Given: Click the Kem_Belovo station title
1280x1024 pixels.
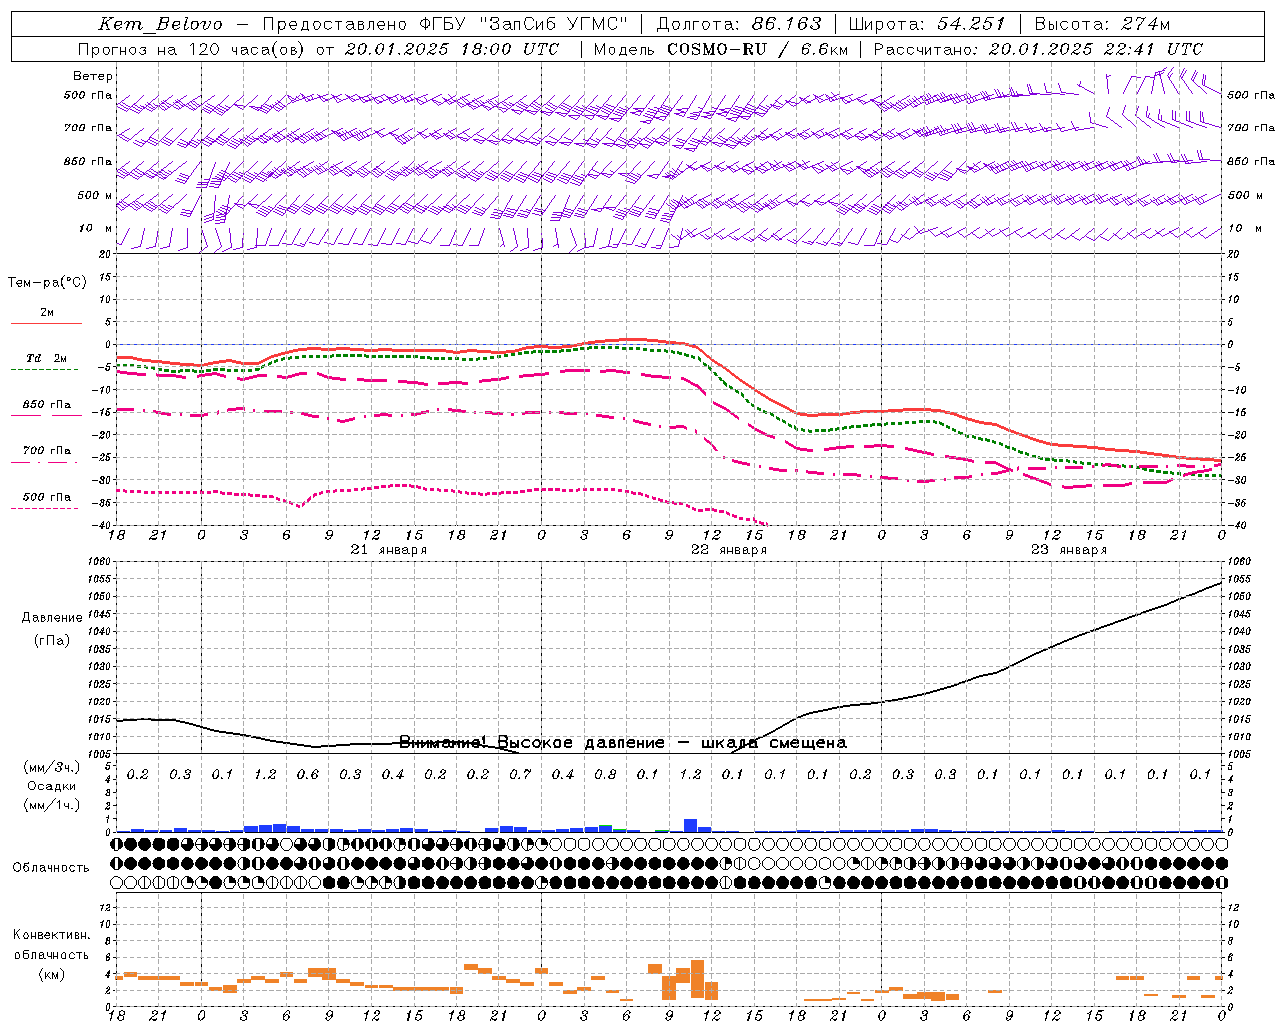Looking at the screenshot, I should (x=161, y=24).
